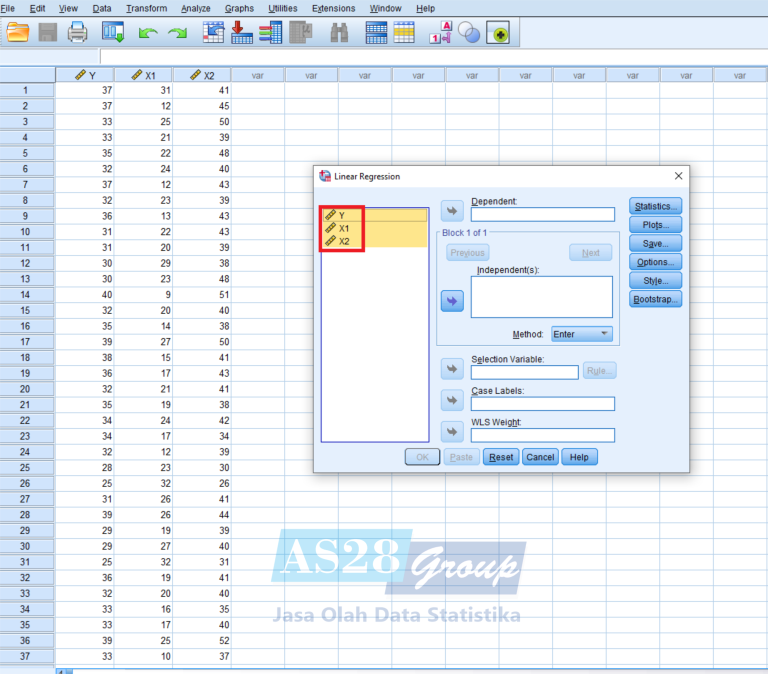The height and width of the screenshot is (674, 768).
Task: Click the arrow button beside Independent(s) box
Action: [452, 301]
